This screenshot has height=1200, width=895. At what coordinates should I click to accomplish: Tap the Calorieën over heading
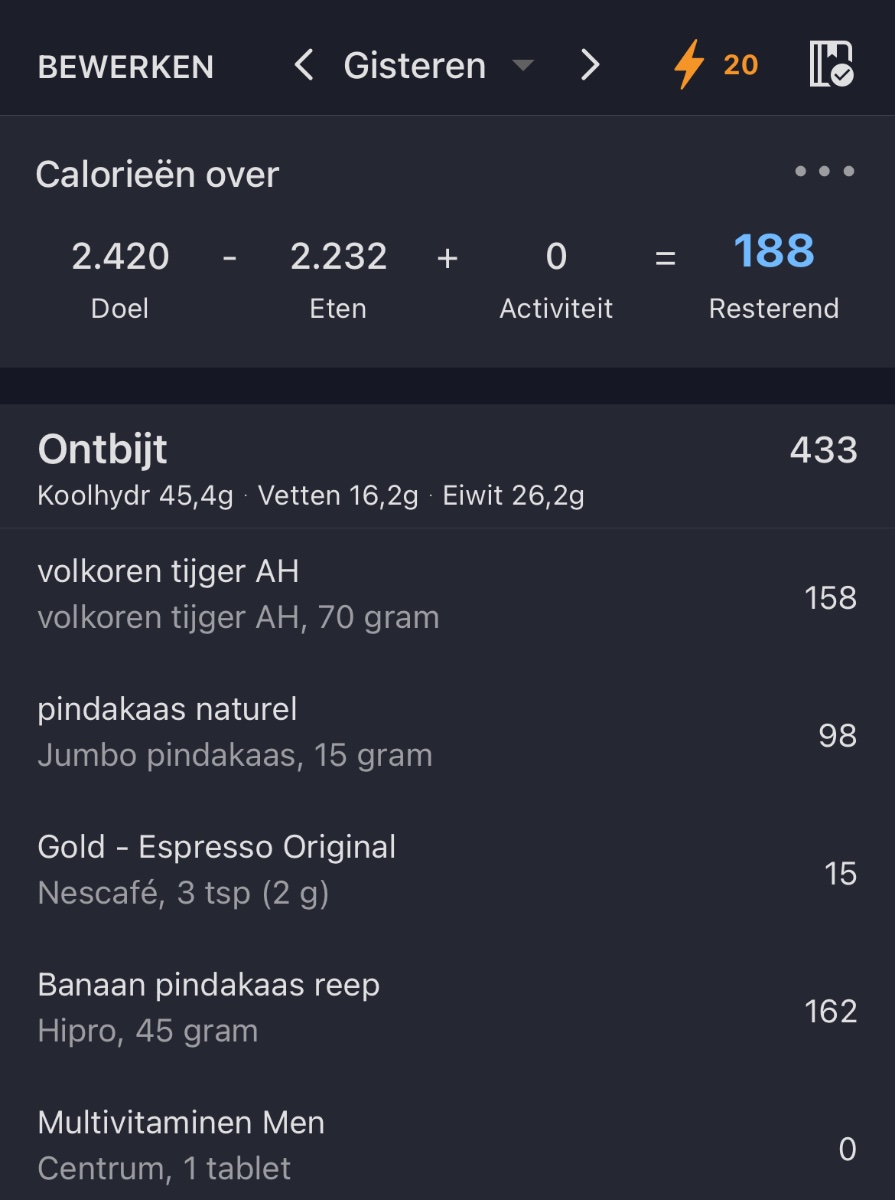[157, 175]
